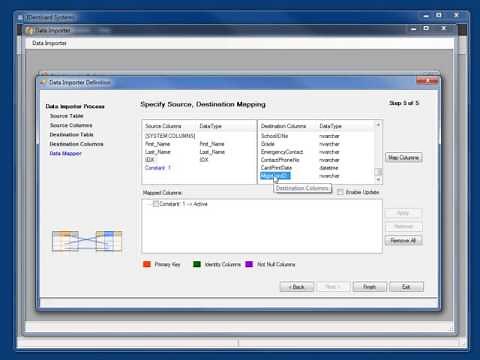Viewport: 480px width, 360px height.
Task: Select IDX in Source Columns list
Action: coord(149,160)
